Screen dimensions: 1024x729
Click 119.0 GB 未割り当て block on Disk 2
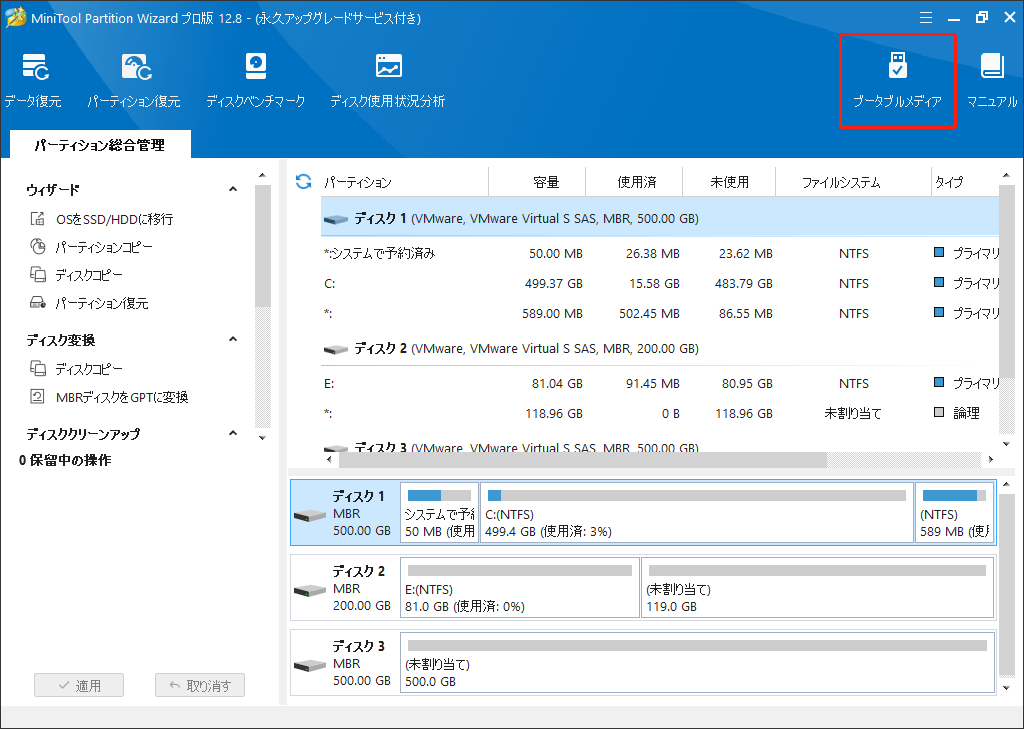click(x=818, y=588)
